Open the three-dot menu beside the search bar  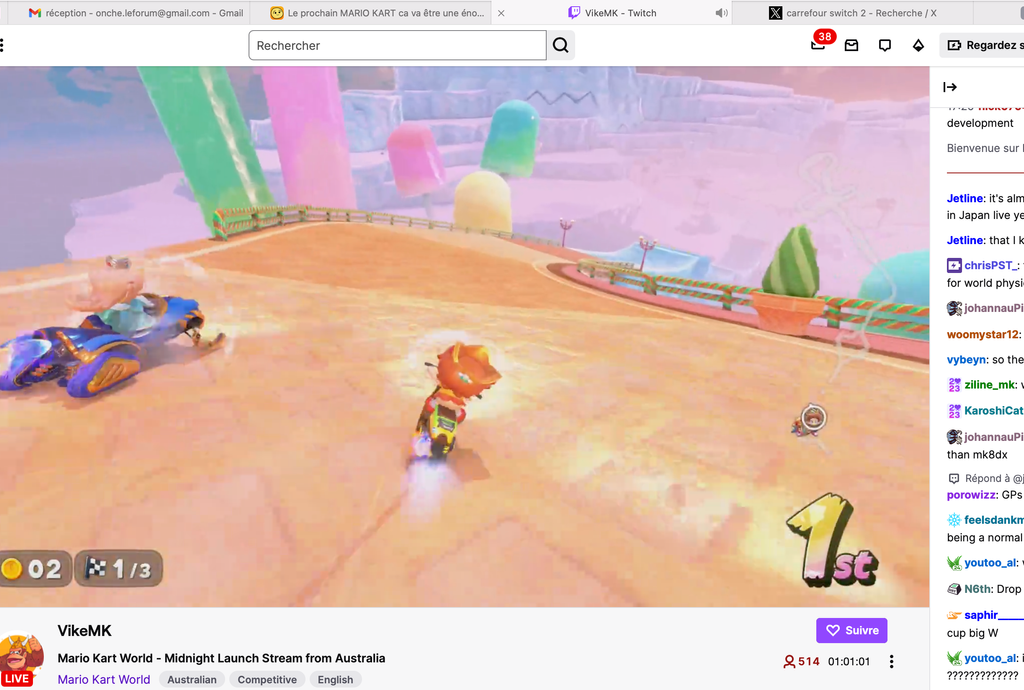[3, 45]
